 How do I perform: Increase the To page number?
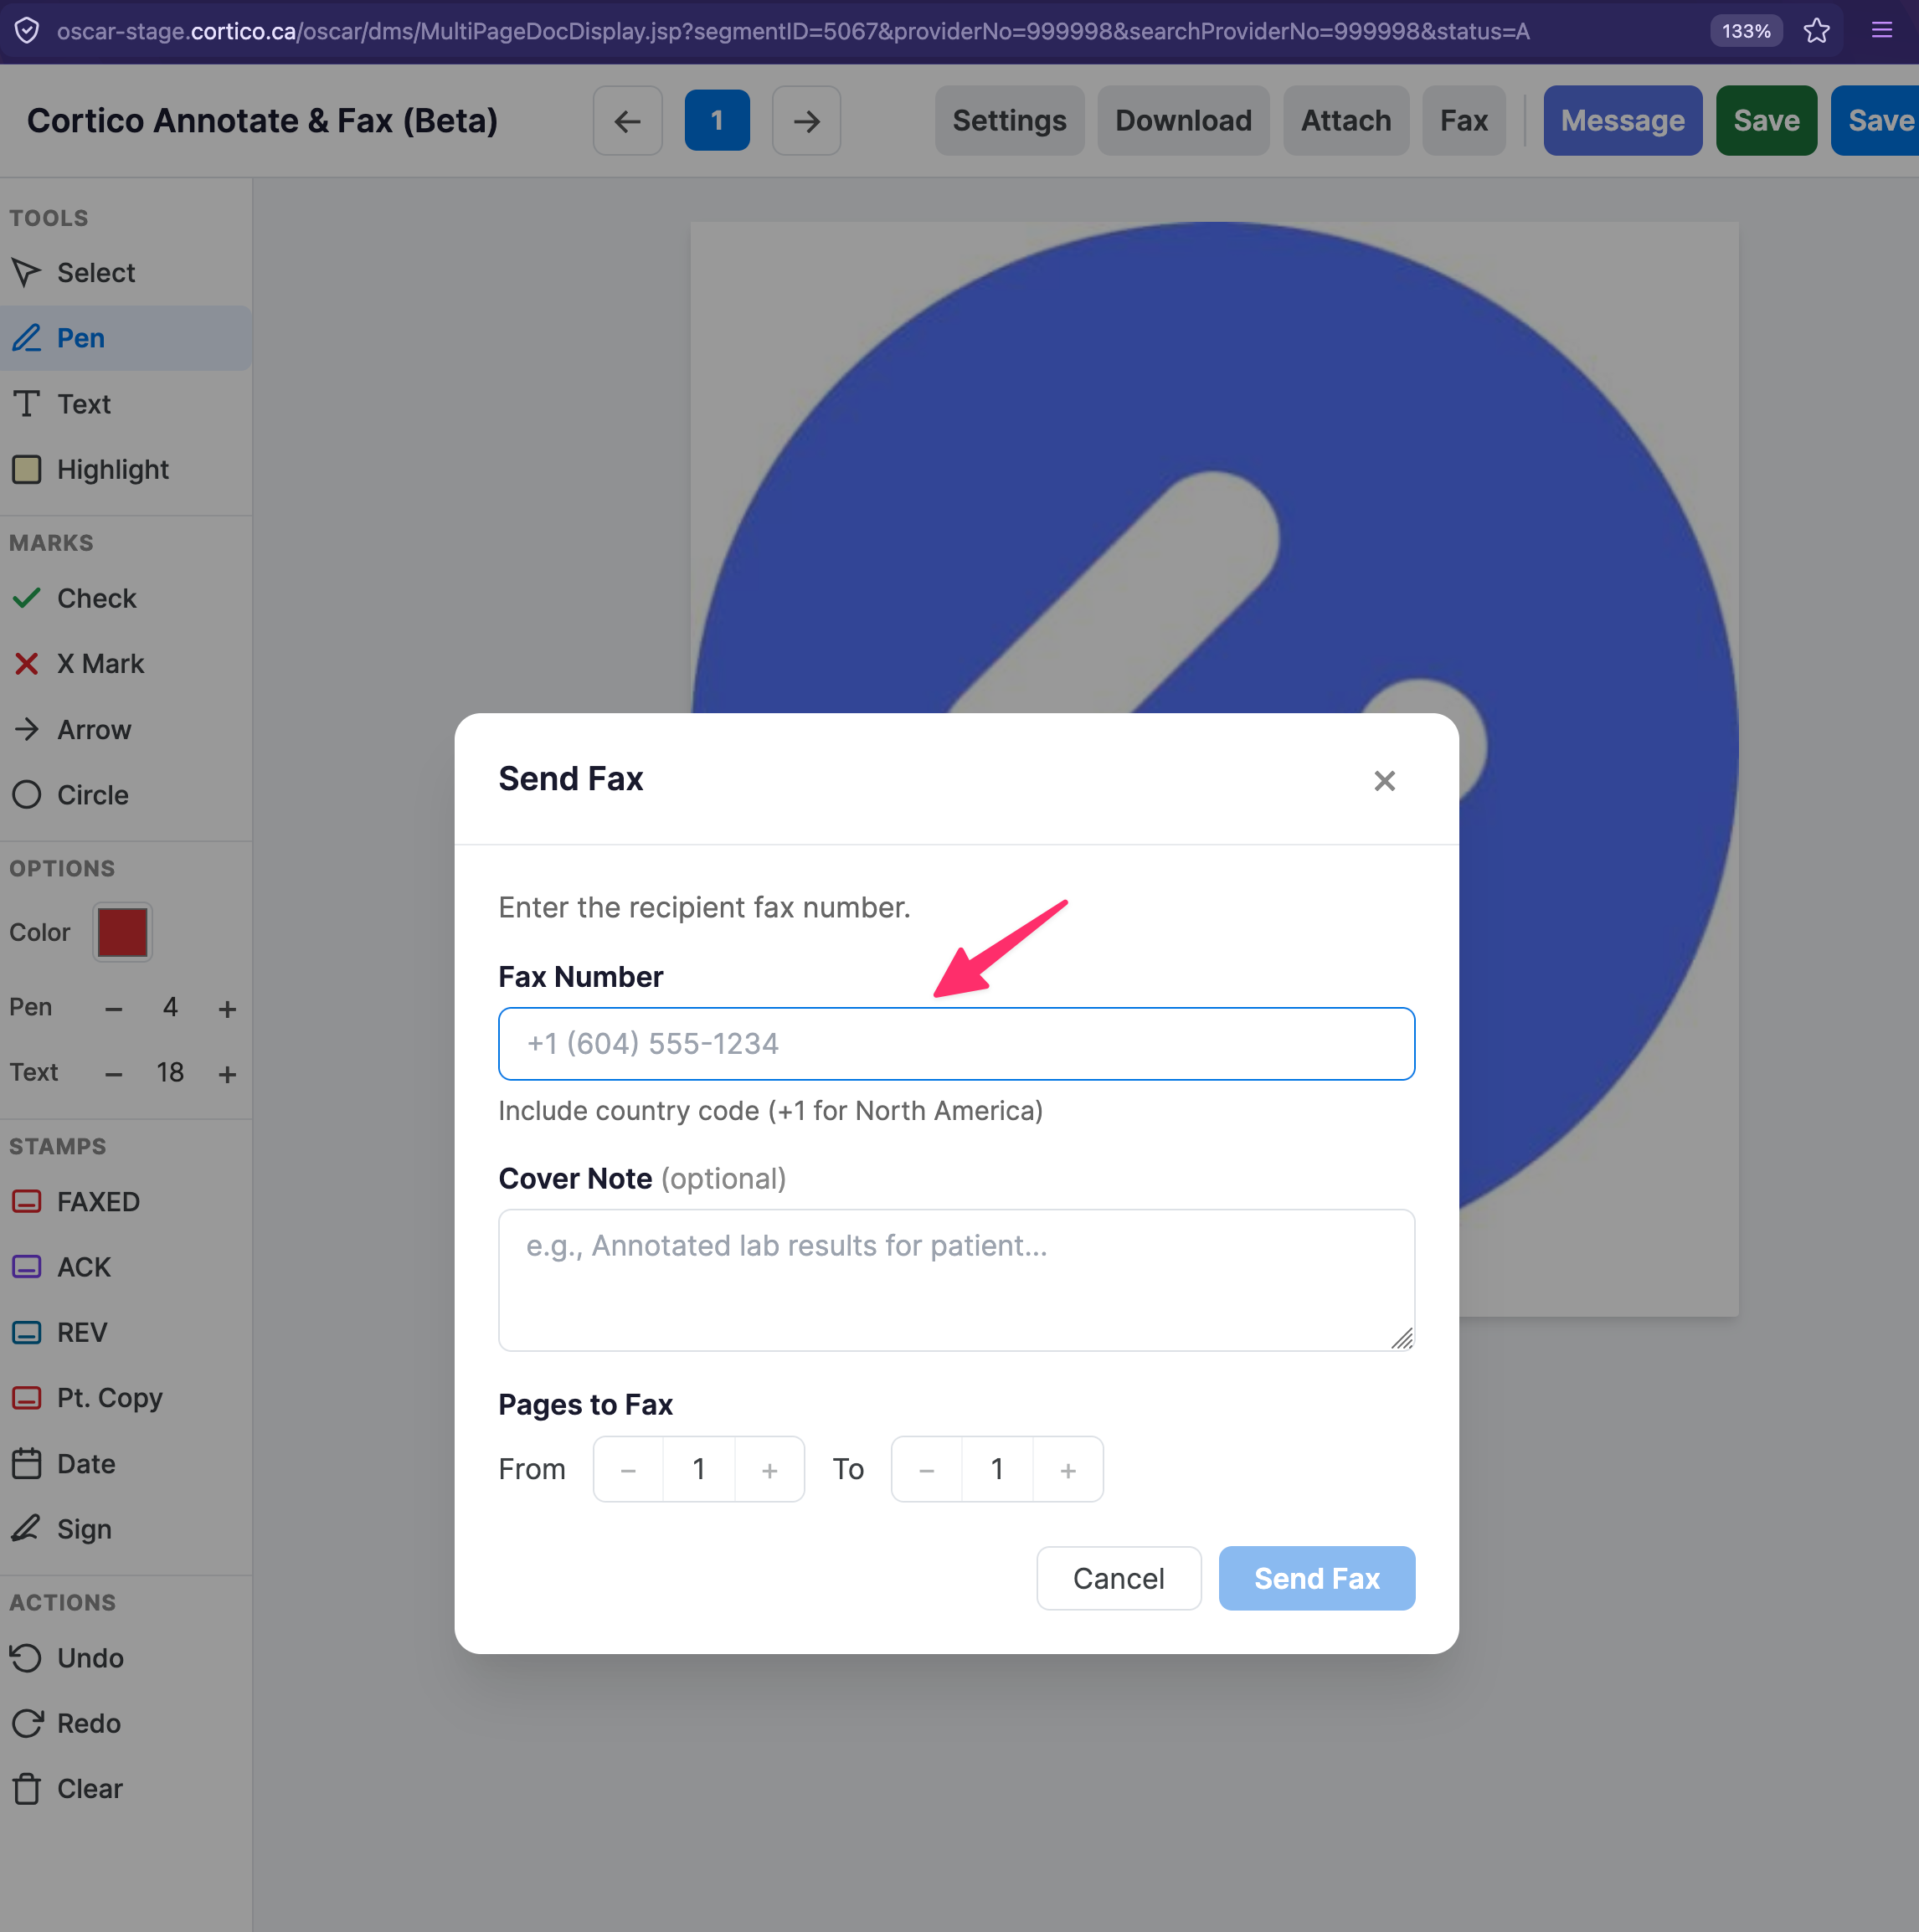click(1068, 1470)
